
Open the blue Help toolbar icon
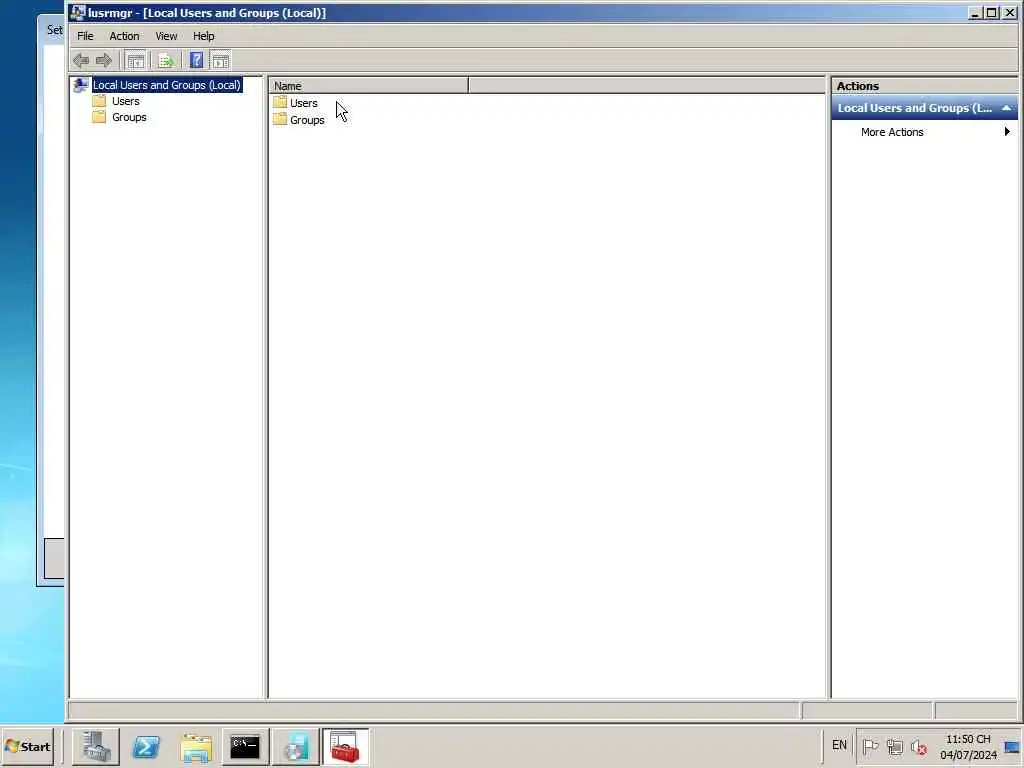click(196, 61)
